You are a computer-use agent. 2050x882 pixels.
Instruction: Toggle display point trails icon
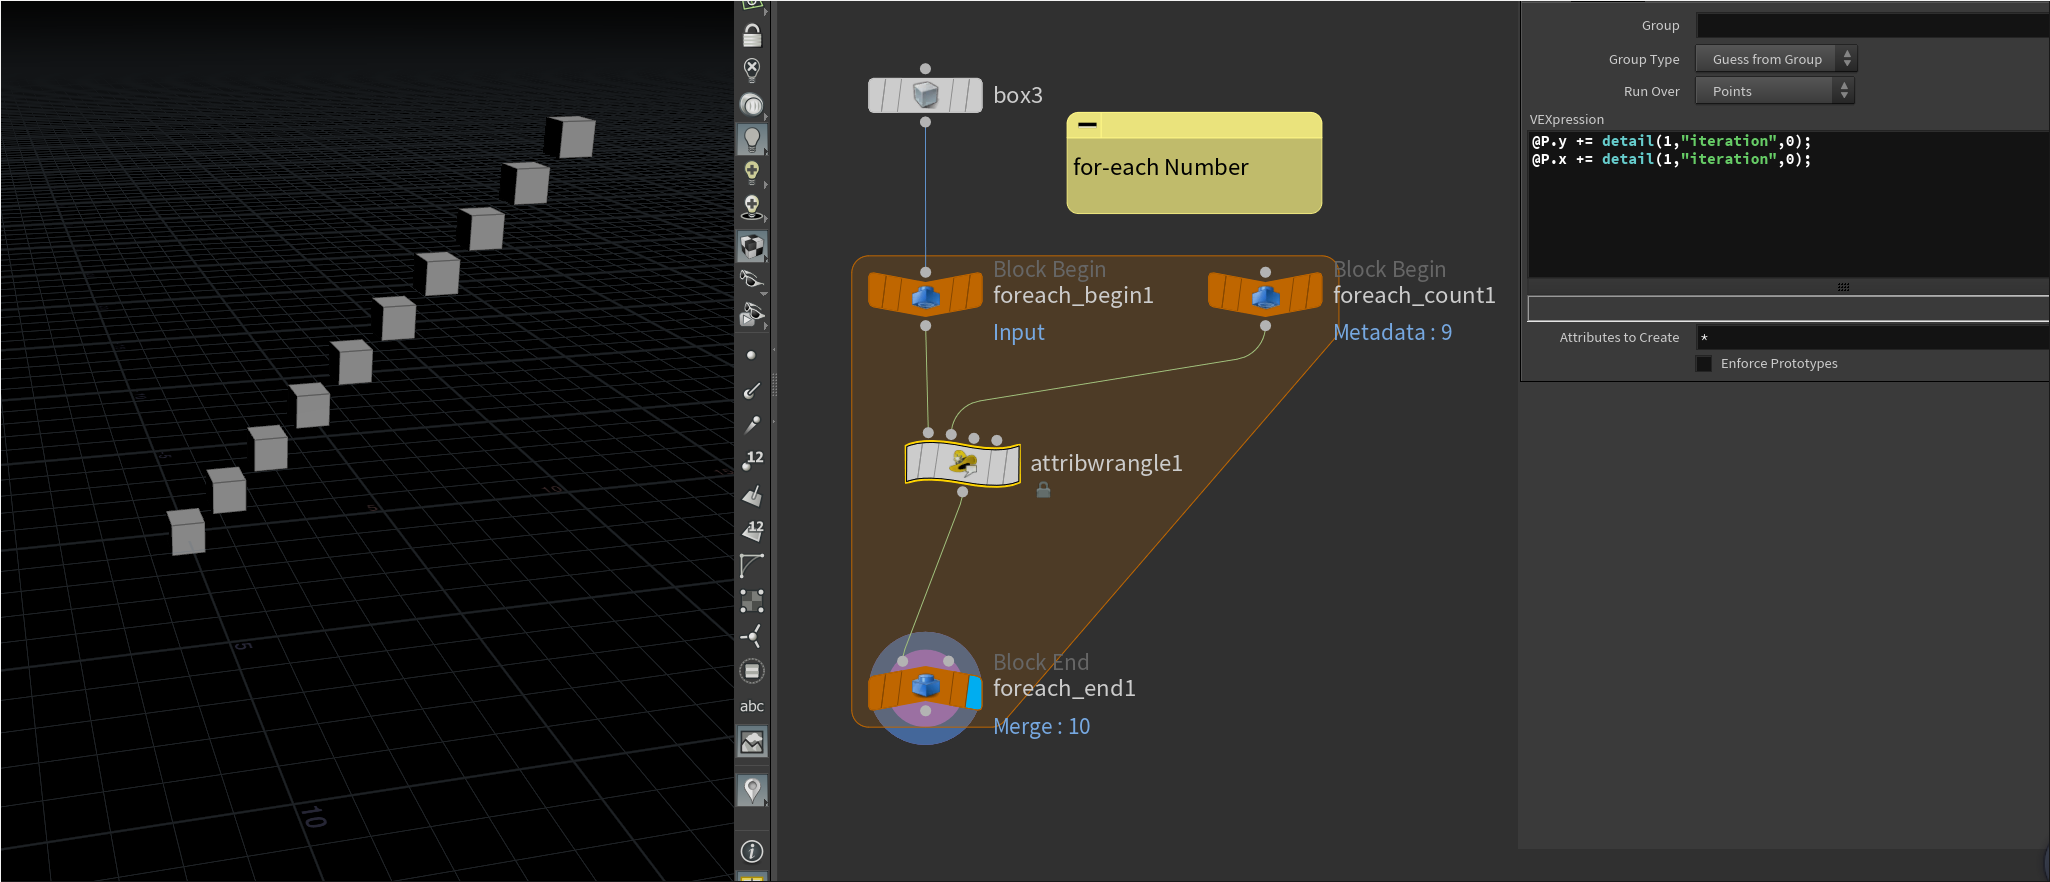[x=752, y=425]
